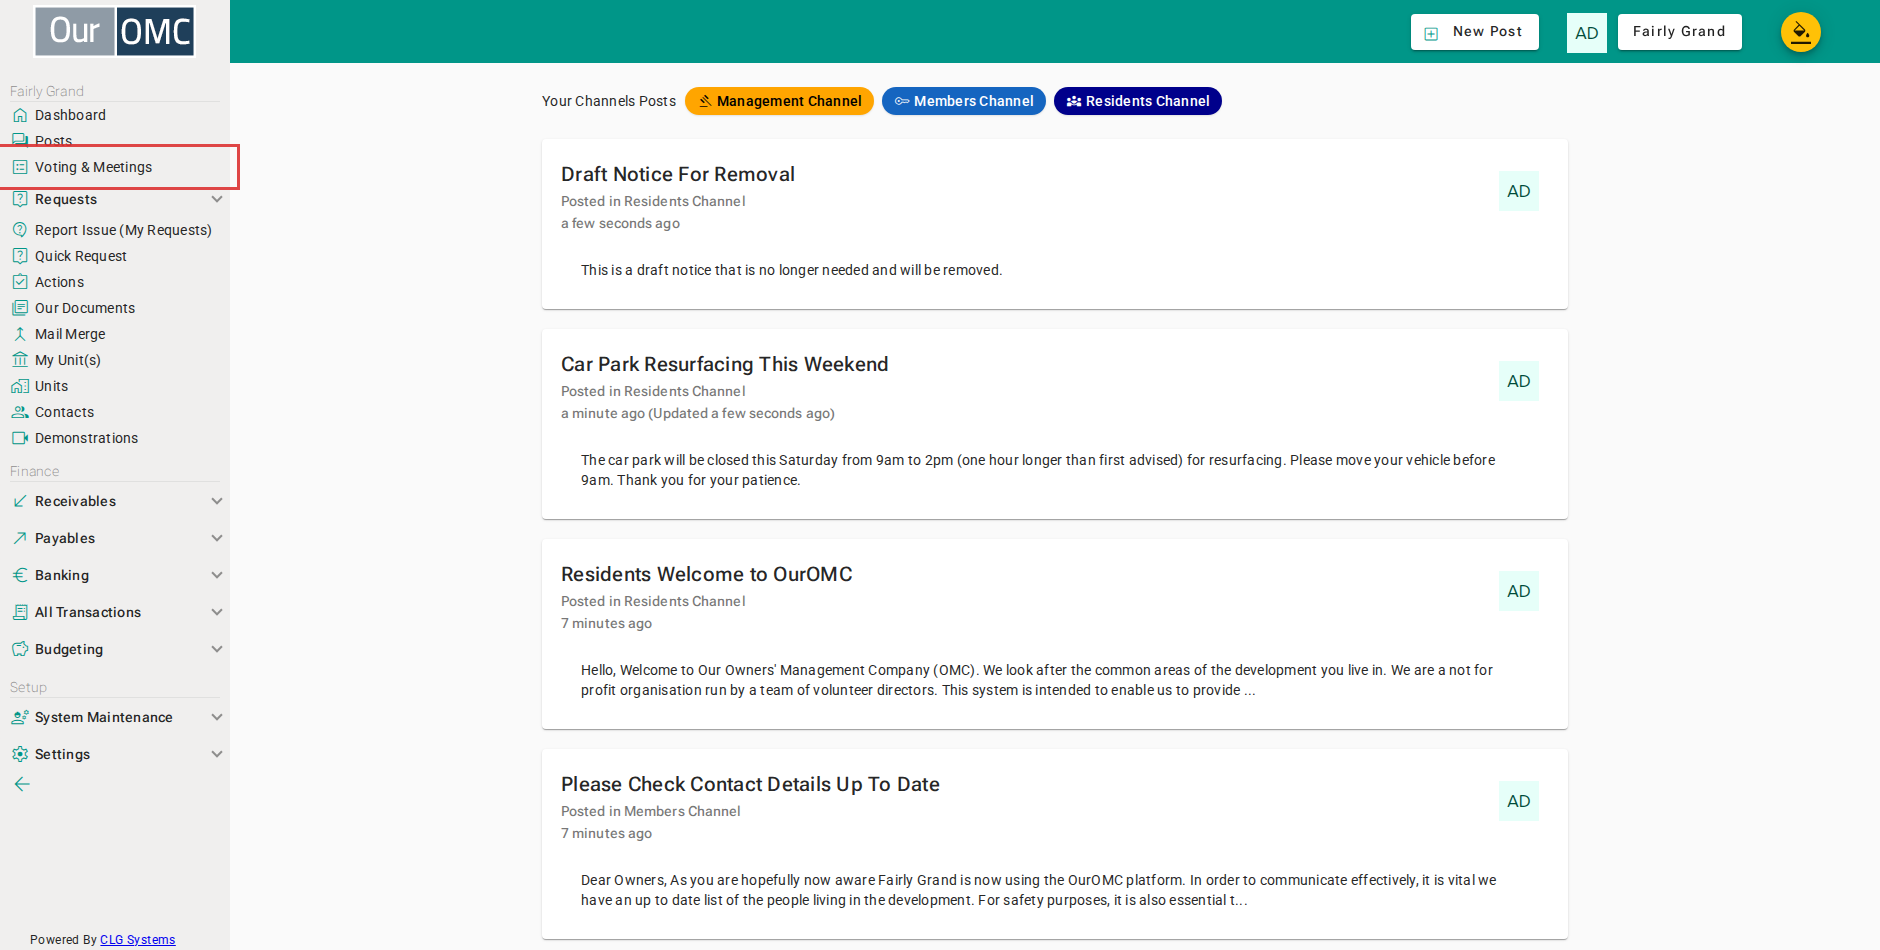Click the Our Documents icon

(20, 308)
